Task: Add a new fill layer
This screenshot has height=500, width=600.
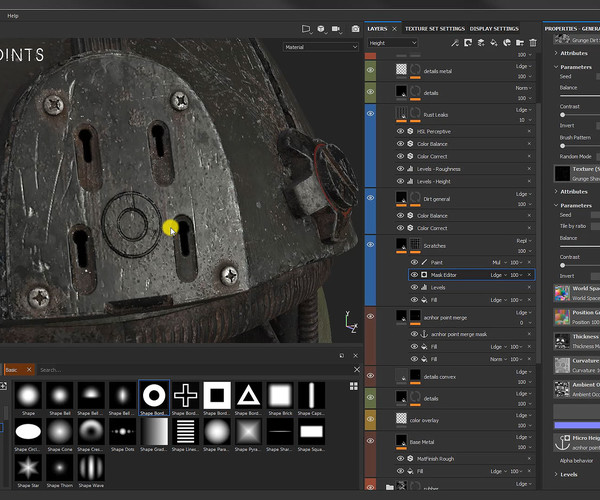Action: pos(494,43)
